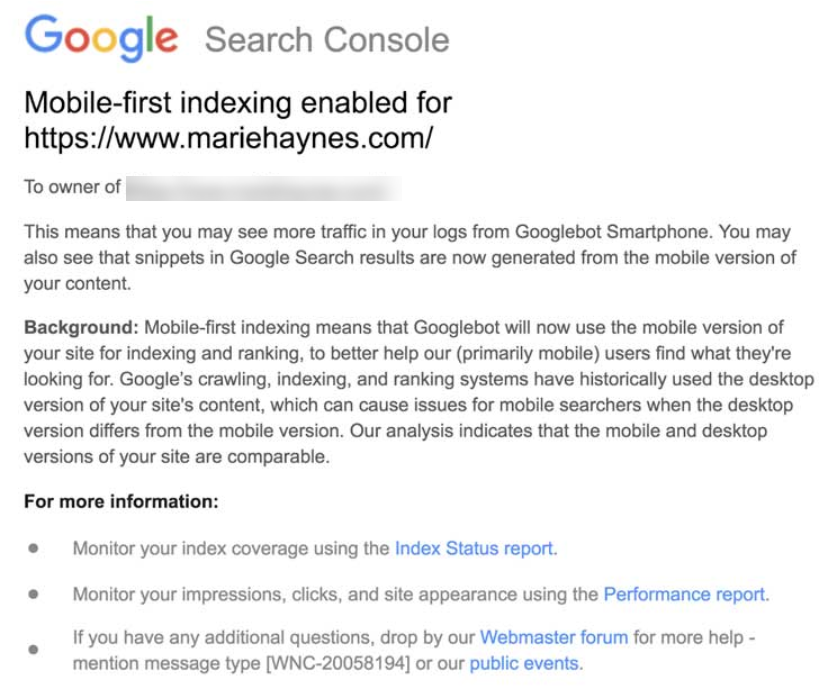Follow the public events link
This screenshot has height=698, width=835.
524,663
